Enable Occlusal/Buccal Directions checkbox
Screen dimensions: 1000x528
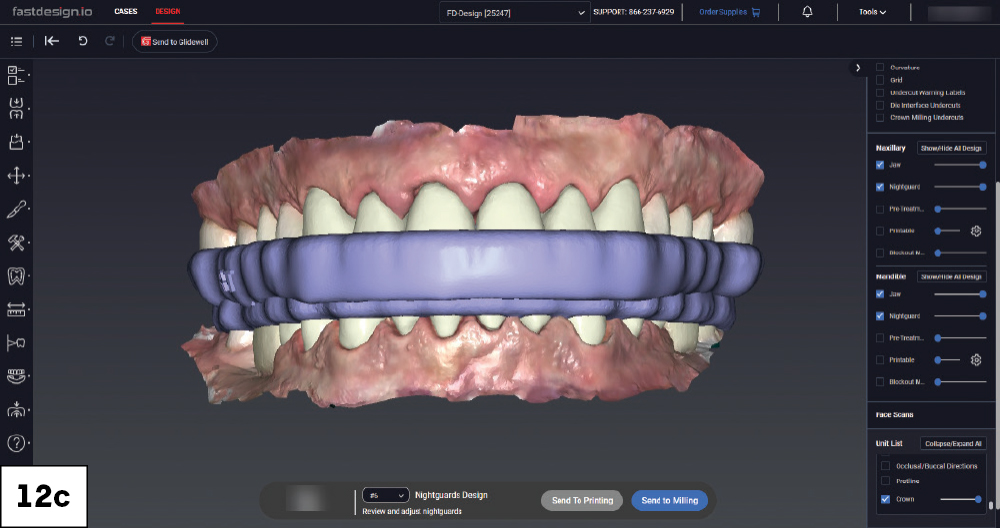[885, 466]
